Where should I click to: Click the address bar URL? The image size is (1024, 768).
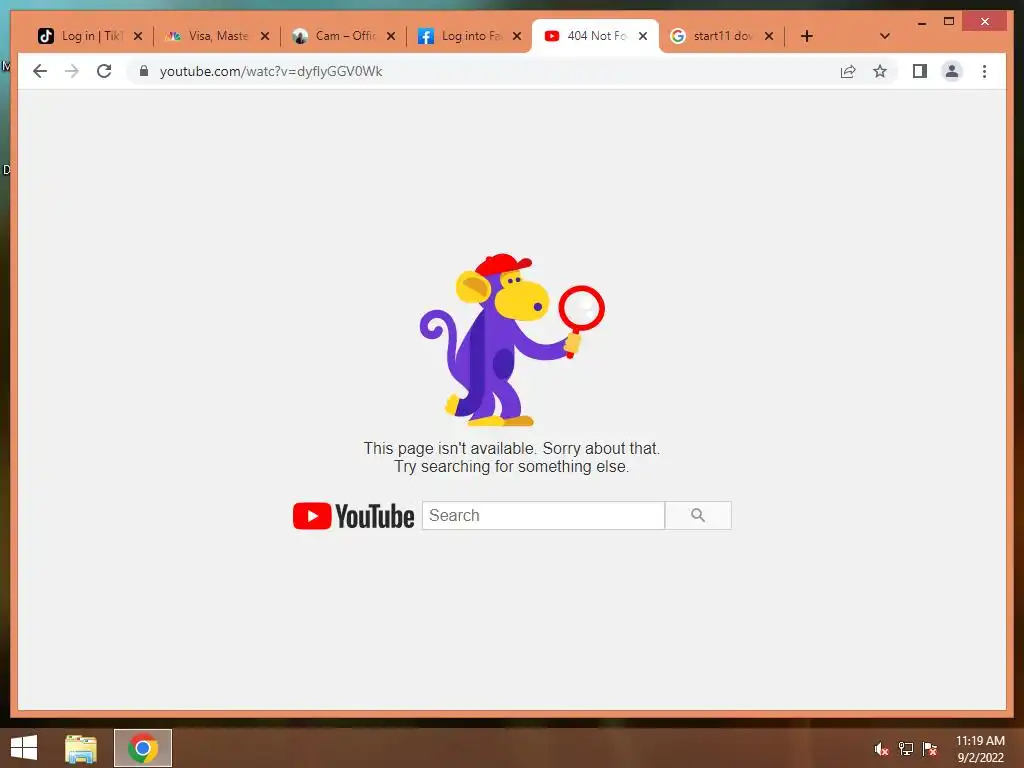pos(271,71)
